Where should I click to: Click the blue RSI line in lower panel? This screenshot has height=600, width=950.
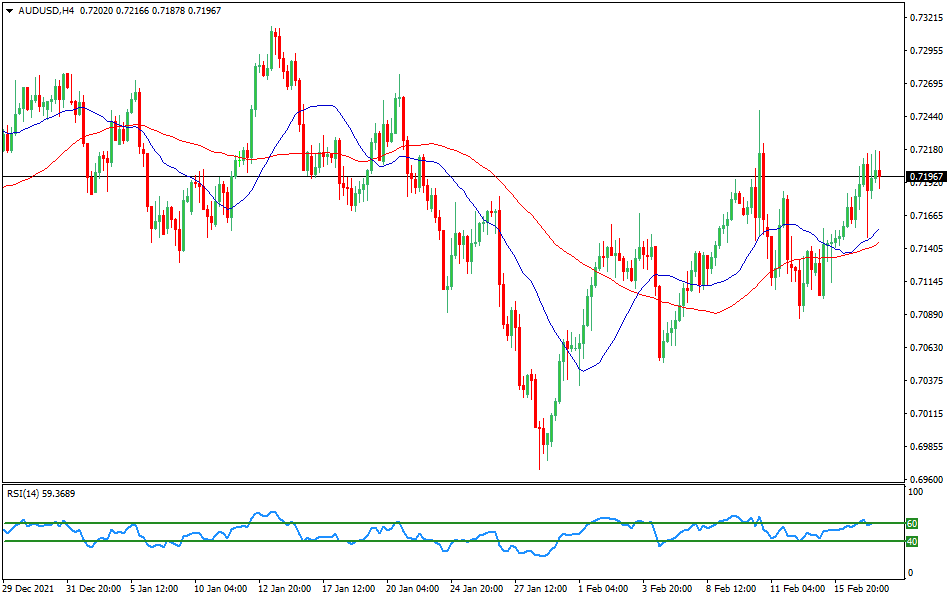click(260, 513)
